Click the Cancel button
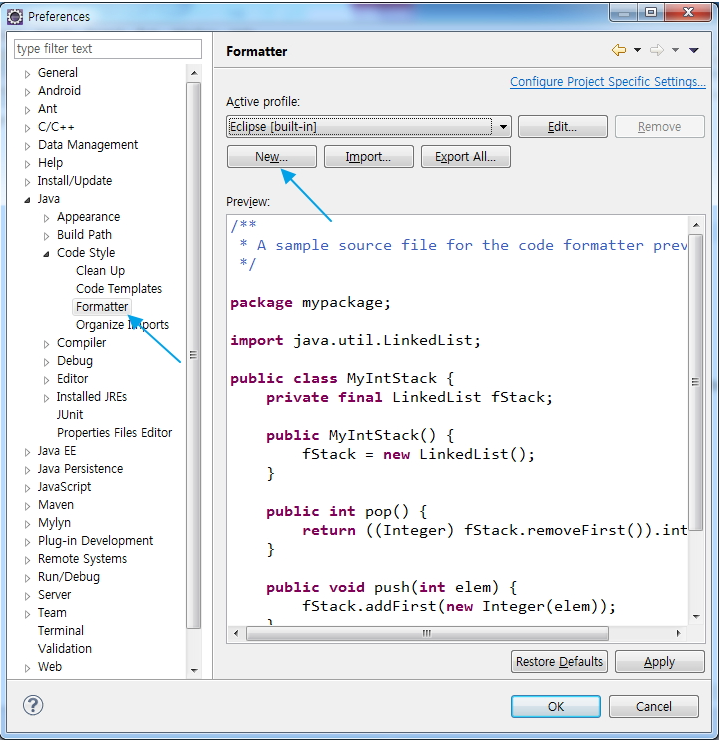This screenshot has height=741, width=719. pos(654,707)
